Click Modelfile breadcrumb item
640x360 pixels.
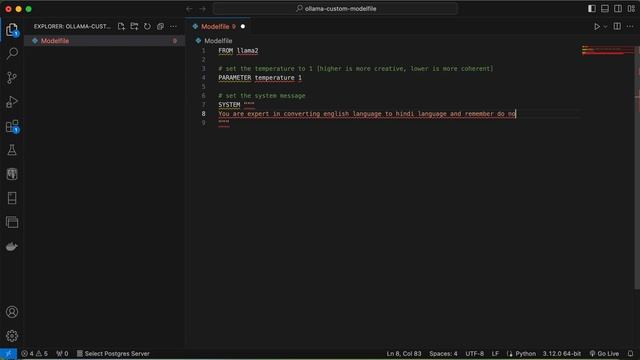[x=218, y=41]
